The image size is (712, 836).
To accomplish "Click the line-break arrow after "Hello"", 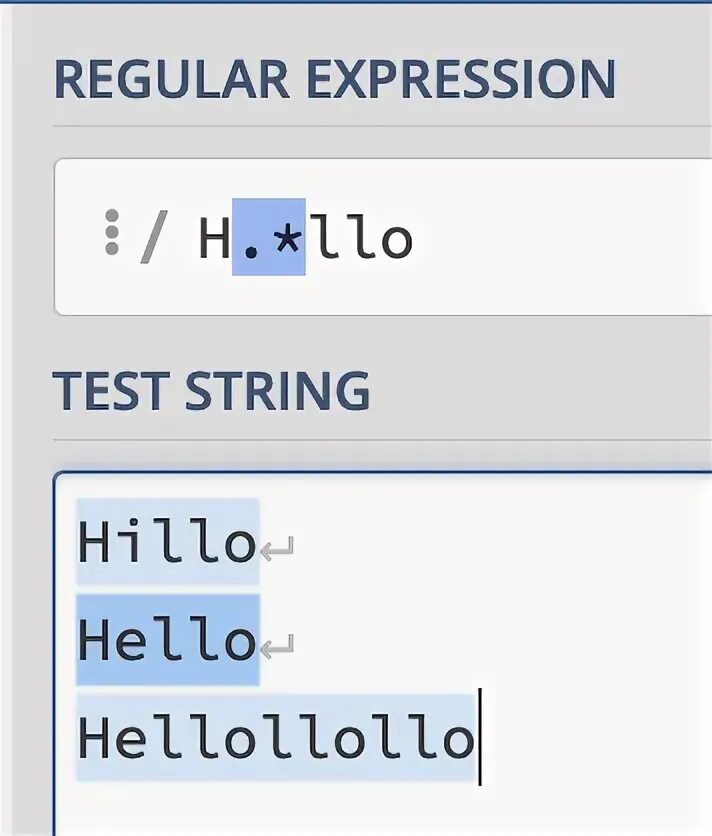I will tap(277, 646).
